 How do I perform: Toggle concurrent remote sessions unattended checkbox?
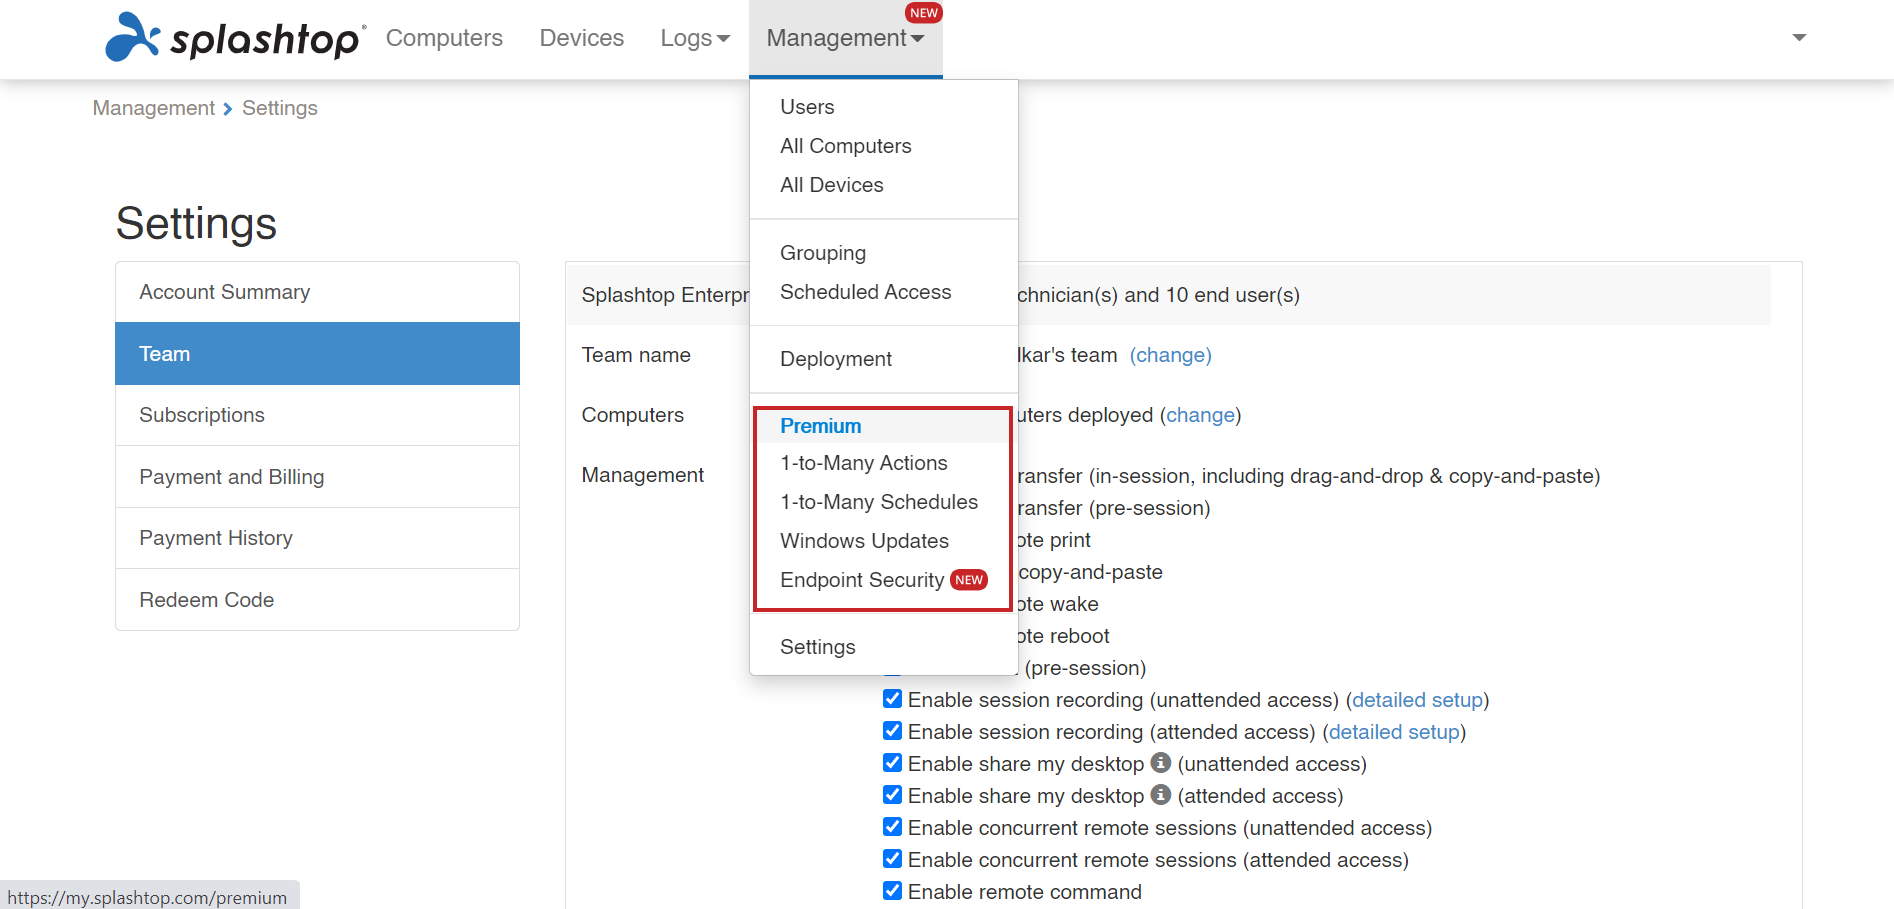click(x=893, y=827)
